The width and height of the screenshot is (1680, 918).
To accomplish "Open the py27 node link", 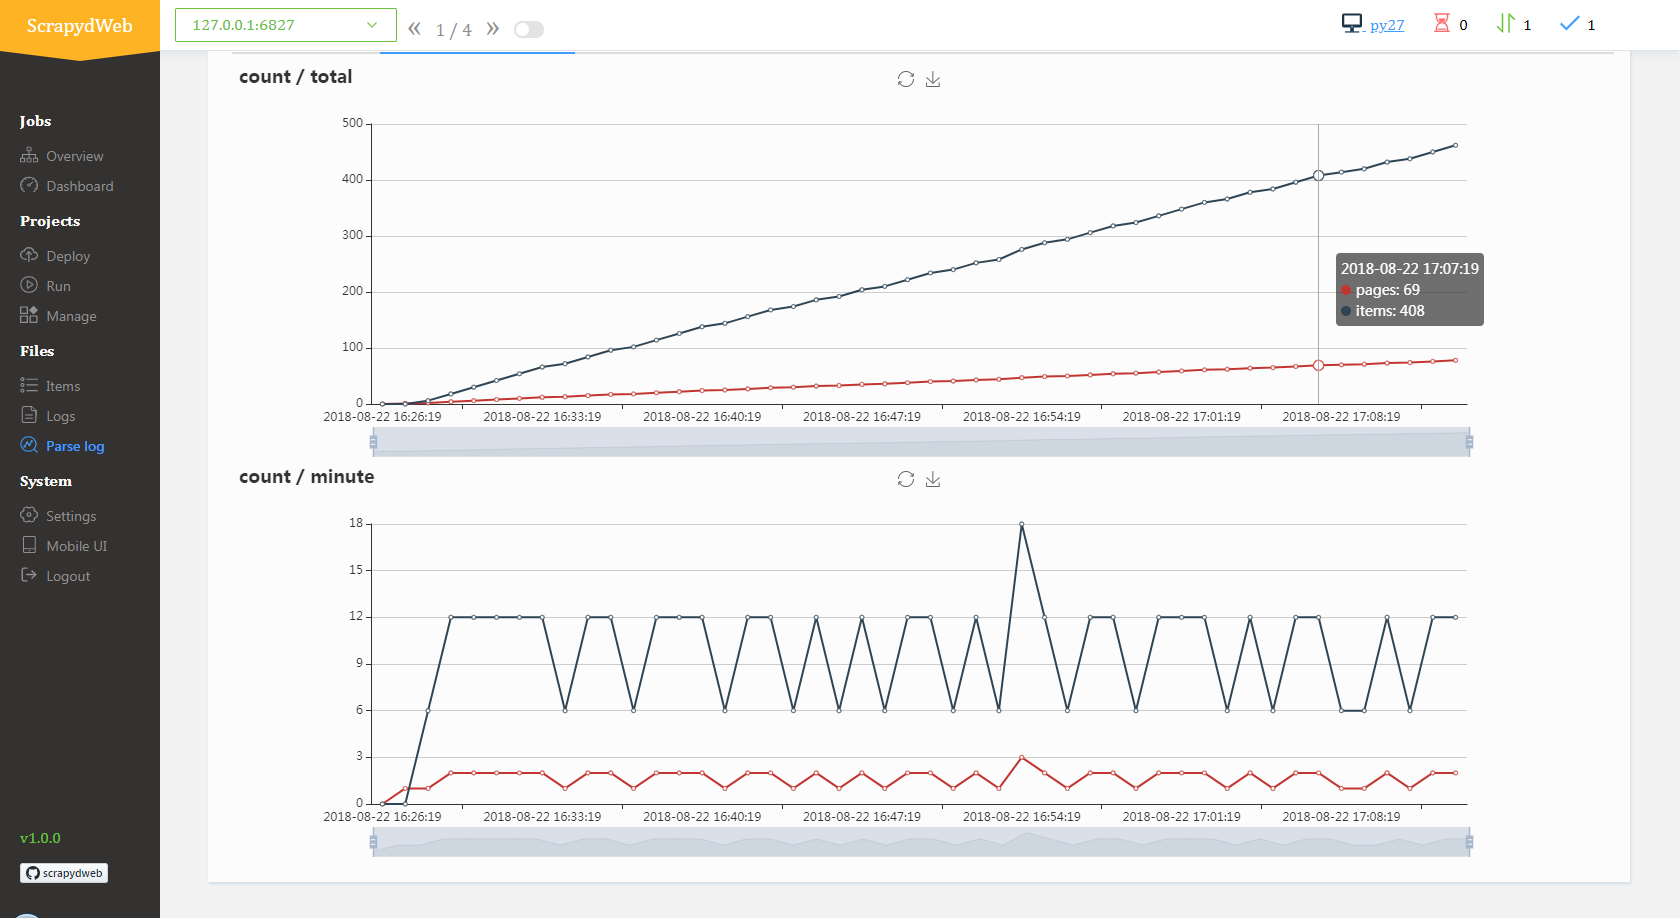I will tap(1387, 25).
